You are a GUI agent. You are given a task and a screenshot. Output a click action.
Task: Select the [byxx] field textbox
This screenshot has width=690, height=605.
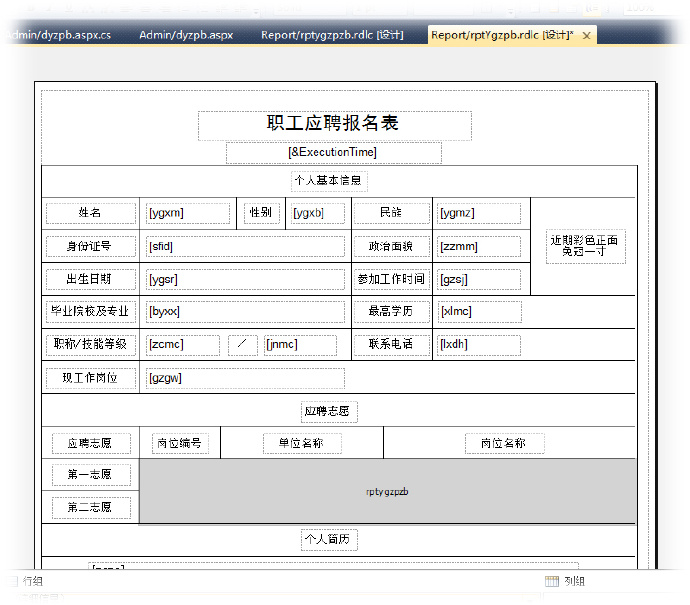pos(245,312)
